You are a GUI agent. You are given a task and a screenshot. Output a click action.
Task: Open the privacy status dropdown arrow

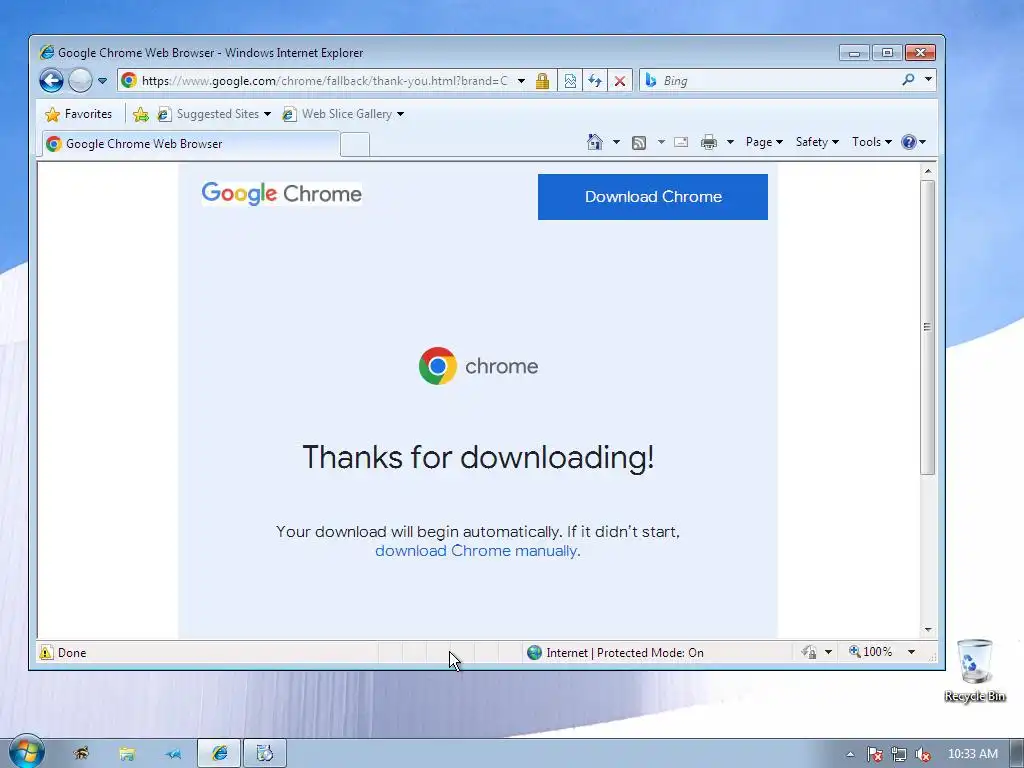828,652
